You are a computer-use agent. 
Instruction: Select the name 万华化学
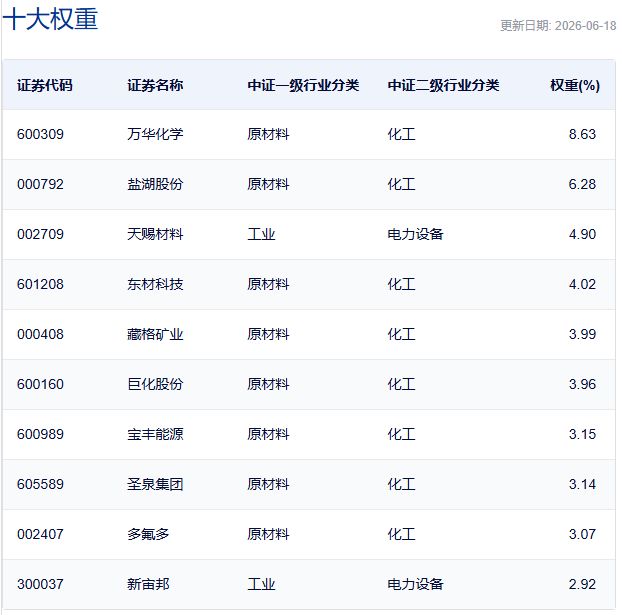[x=155, y=134]
